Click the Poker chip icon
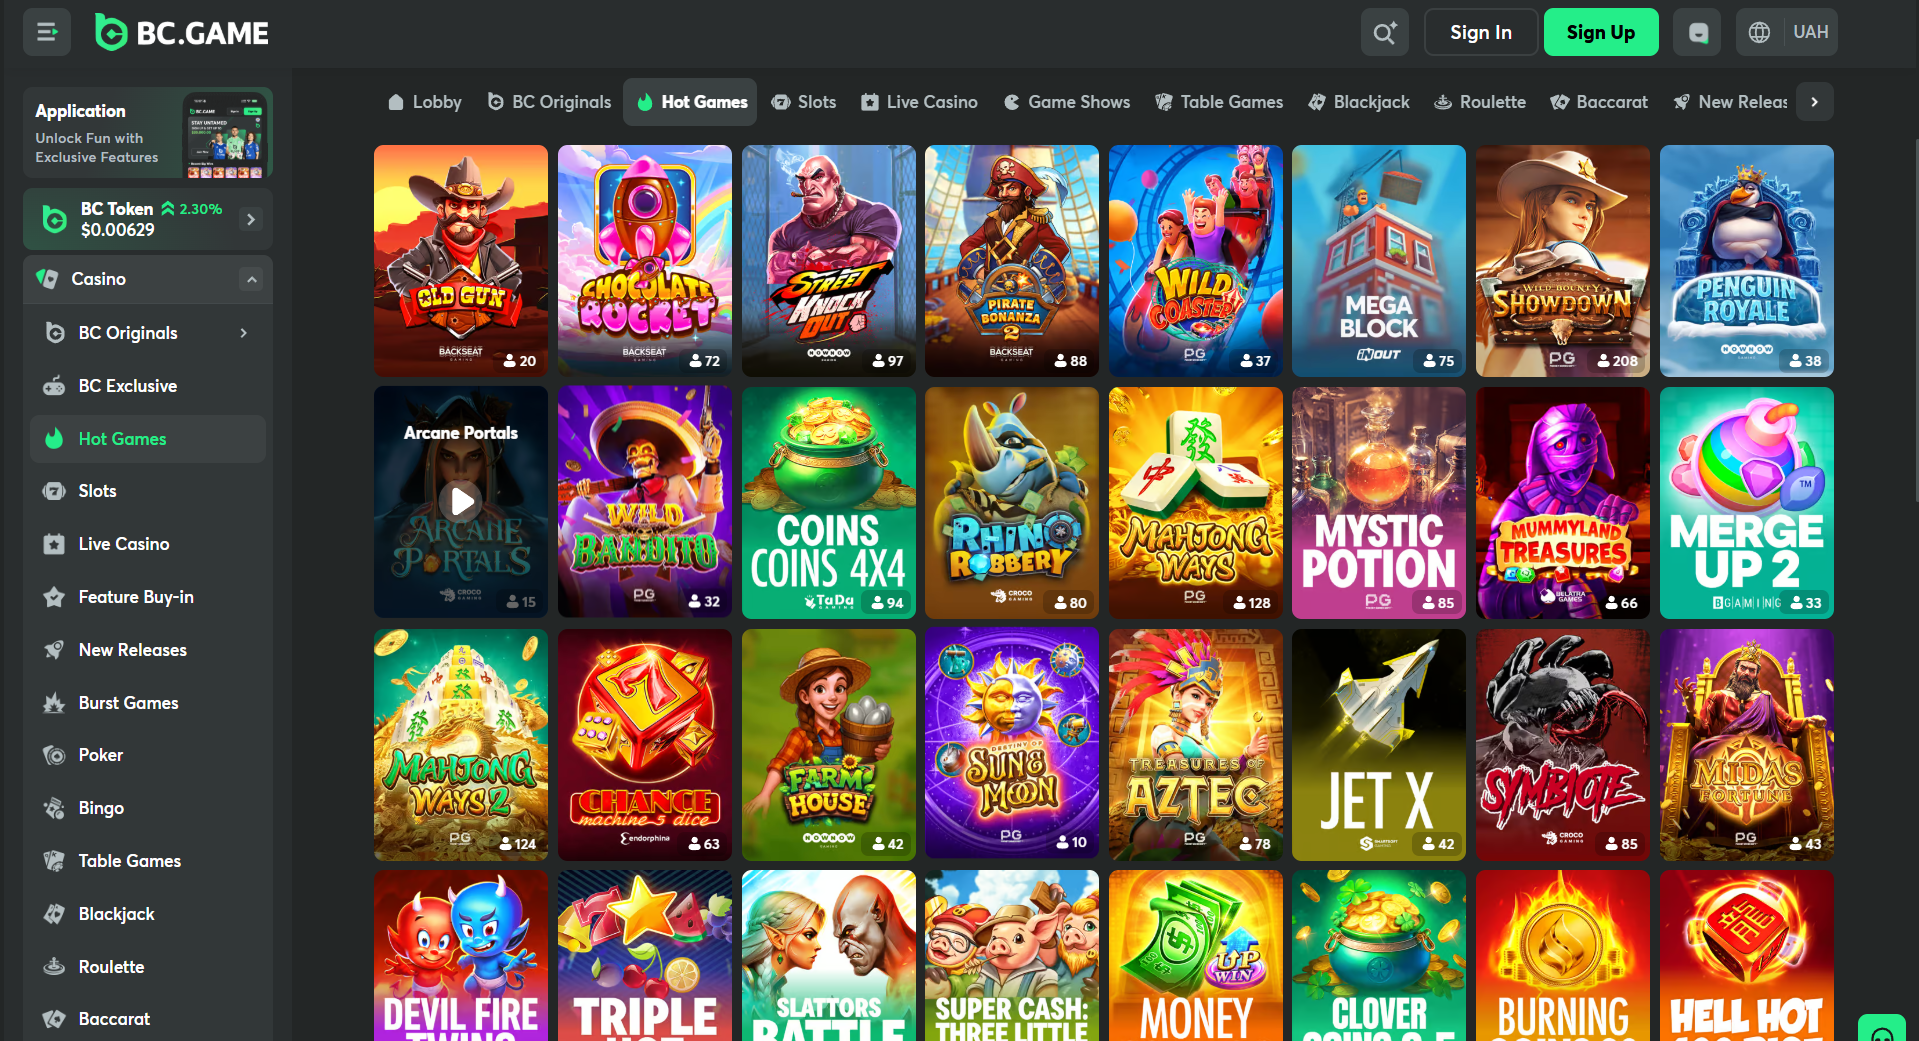Image resolution: width=1919 pixels, height=1041 pixels. tap(55, 755)
